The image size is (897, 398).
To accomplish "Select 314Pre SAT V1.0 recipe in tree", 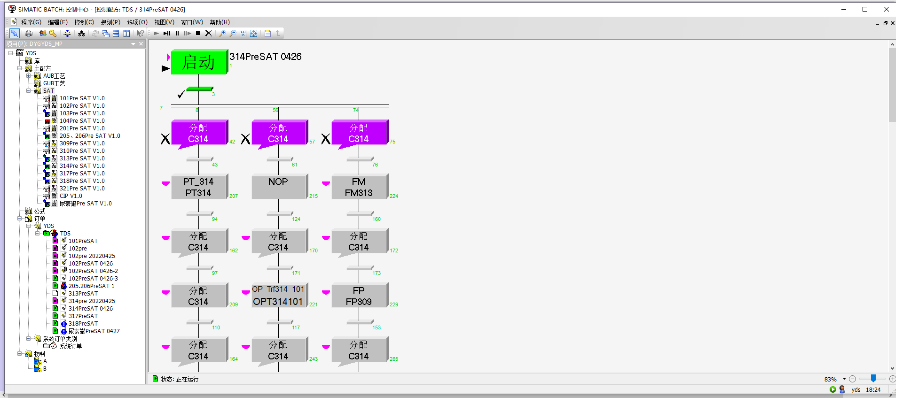I will coord(82,166).
